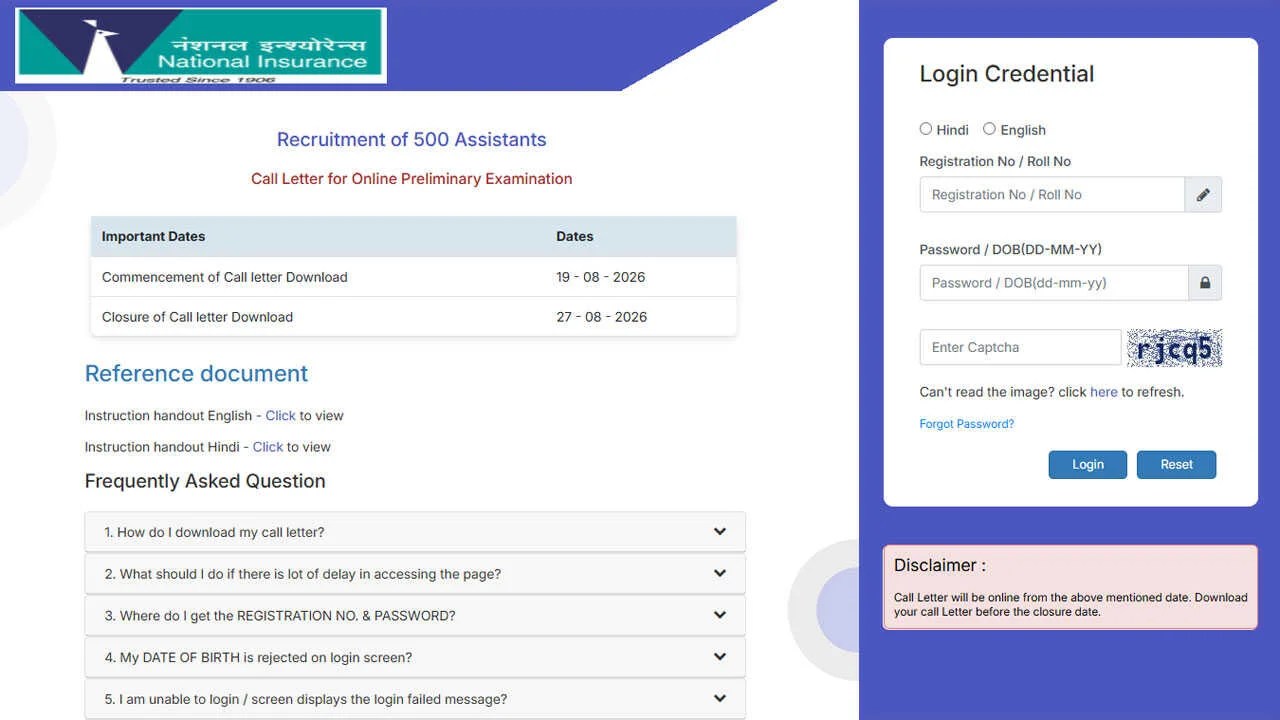Click the date '27 - 08 - 2026'
Viewport: 1280px width, 720px height.
pyautogui.click(x=602, y=317)
